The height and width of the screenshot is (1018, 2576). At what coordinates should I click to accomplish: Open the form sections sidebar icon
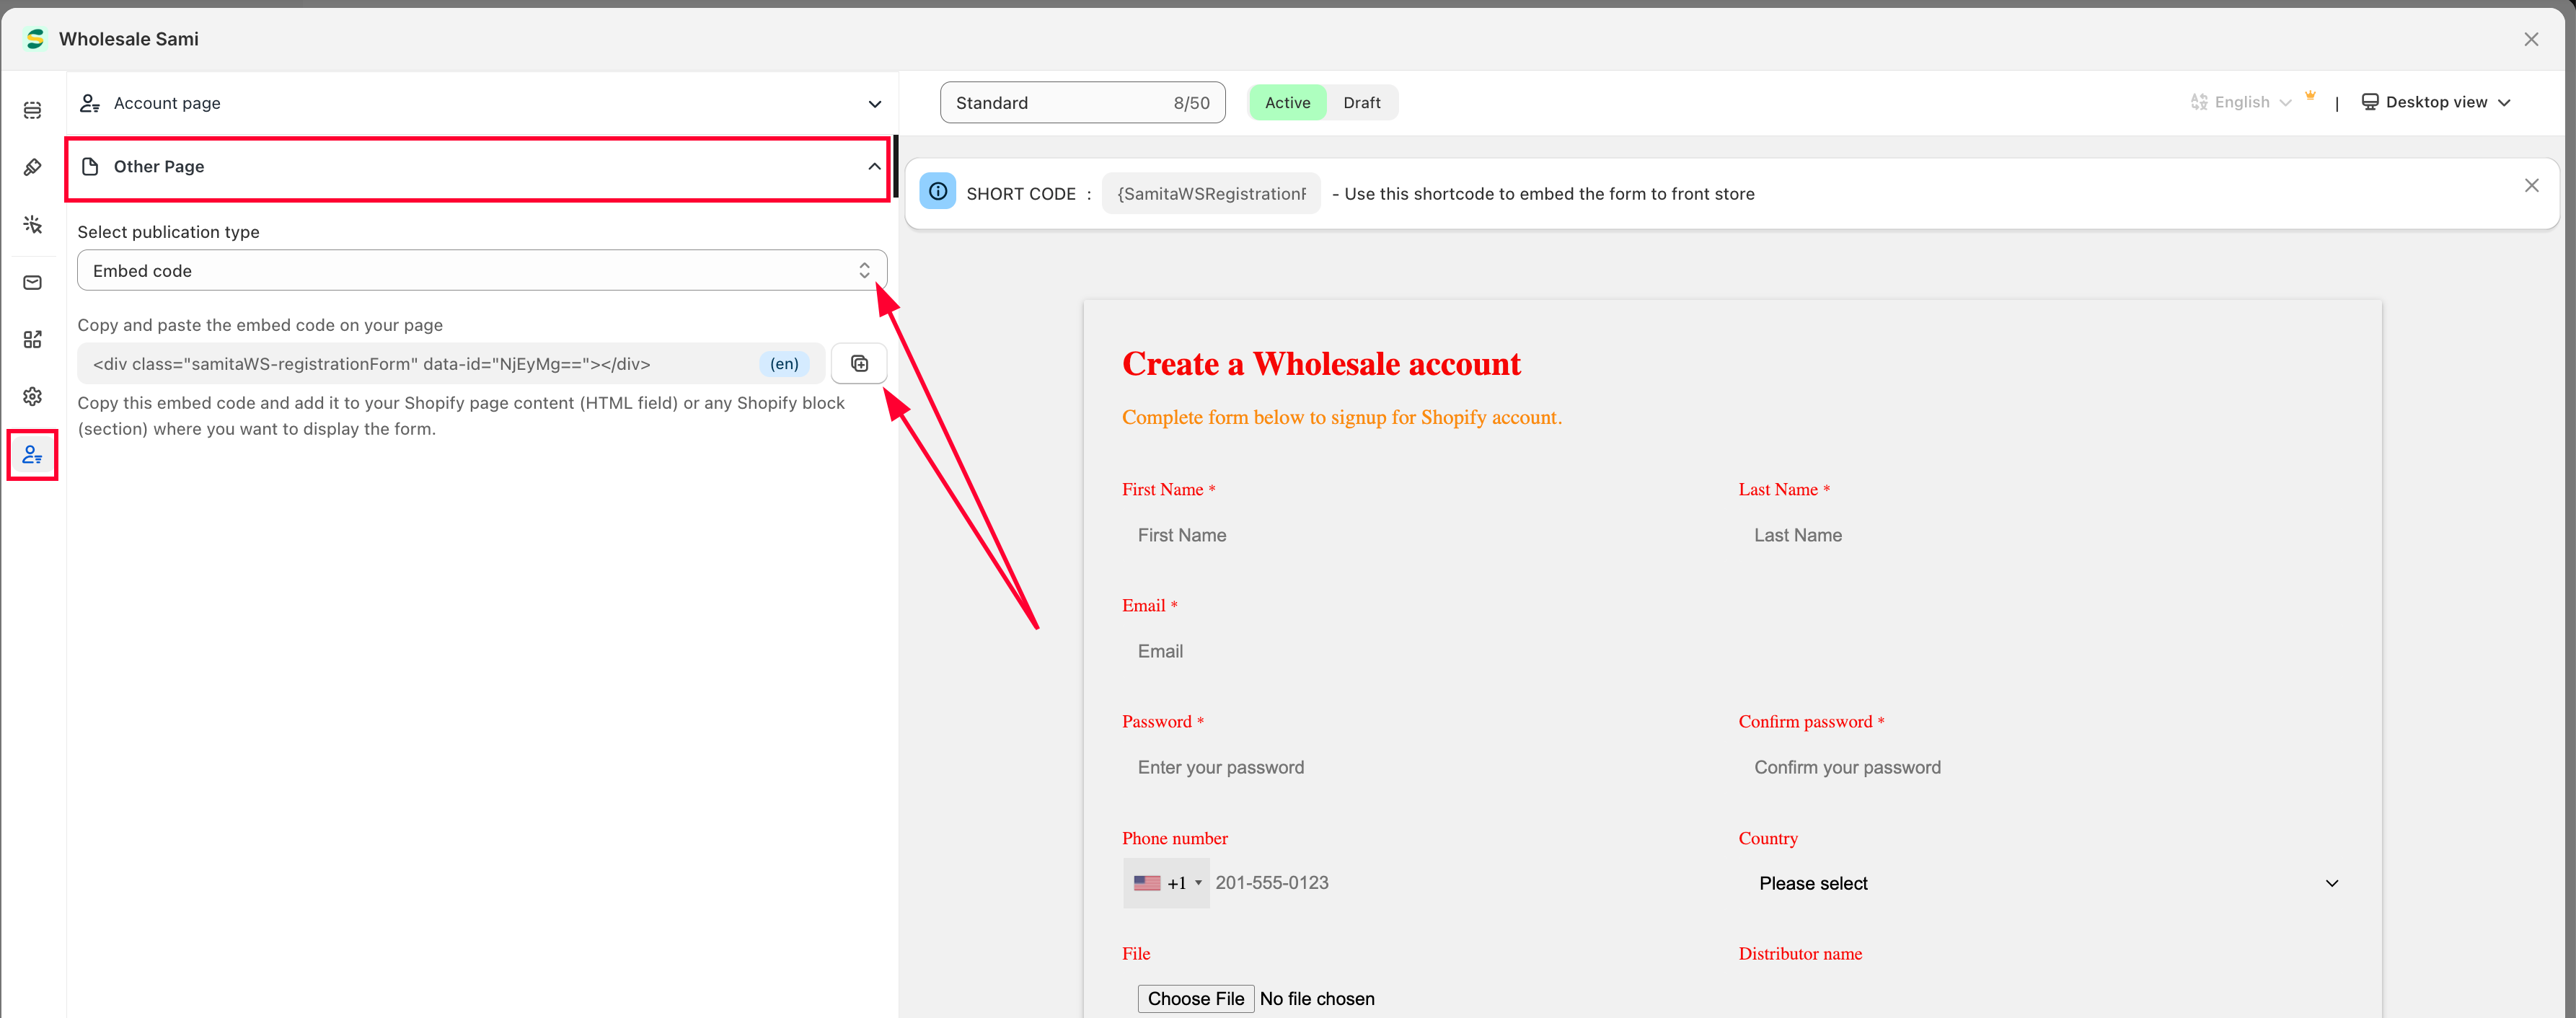click(32, 110)
